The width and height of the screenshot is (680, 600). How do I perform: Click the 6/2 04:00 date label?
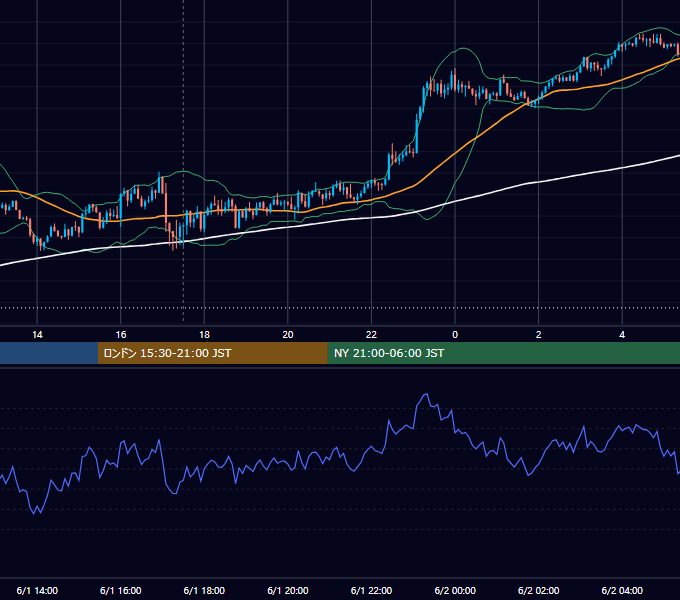point(622,590)
